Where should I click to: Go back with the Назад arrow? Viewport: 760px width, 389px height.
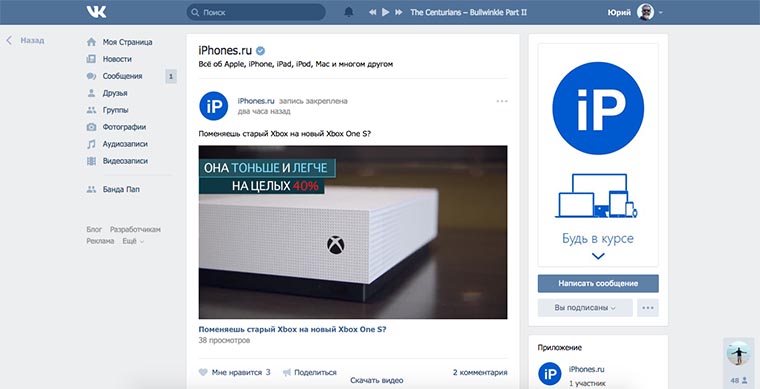[x=9, y=40]
